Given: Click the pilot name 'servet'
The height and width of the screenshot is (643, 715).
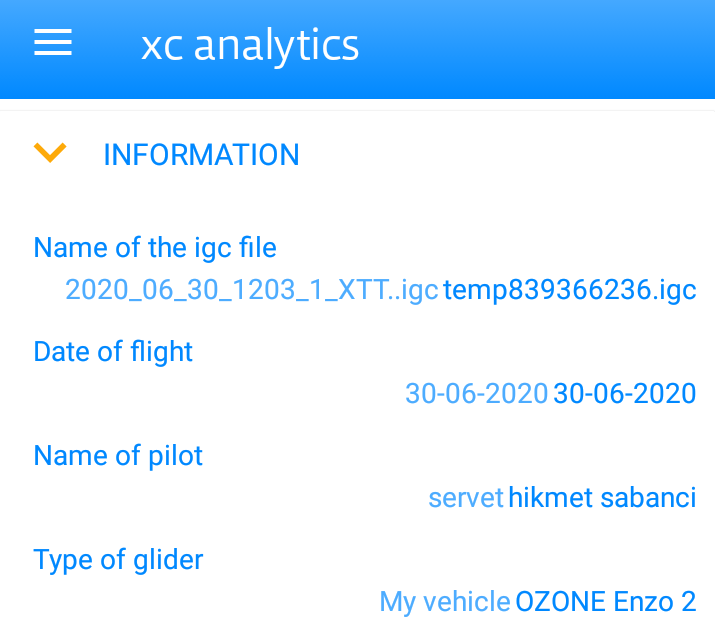Looking at the screenshot, I should click(x=465, y=498).
